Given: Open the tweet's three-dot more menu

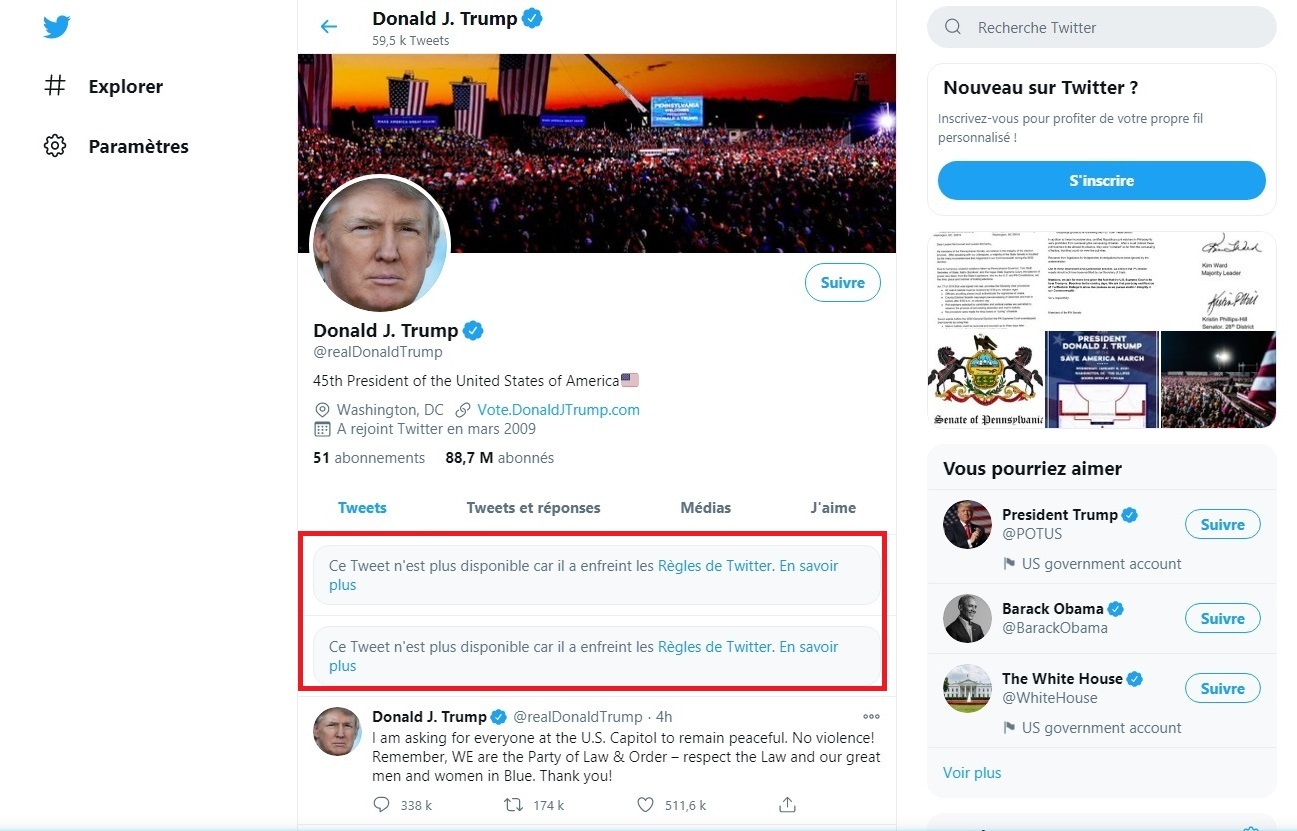Looking at the screenshot, I should pyautogui.click(x=871, y=716).
